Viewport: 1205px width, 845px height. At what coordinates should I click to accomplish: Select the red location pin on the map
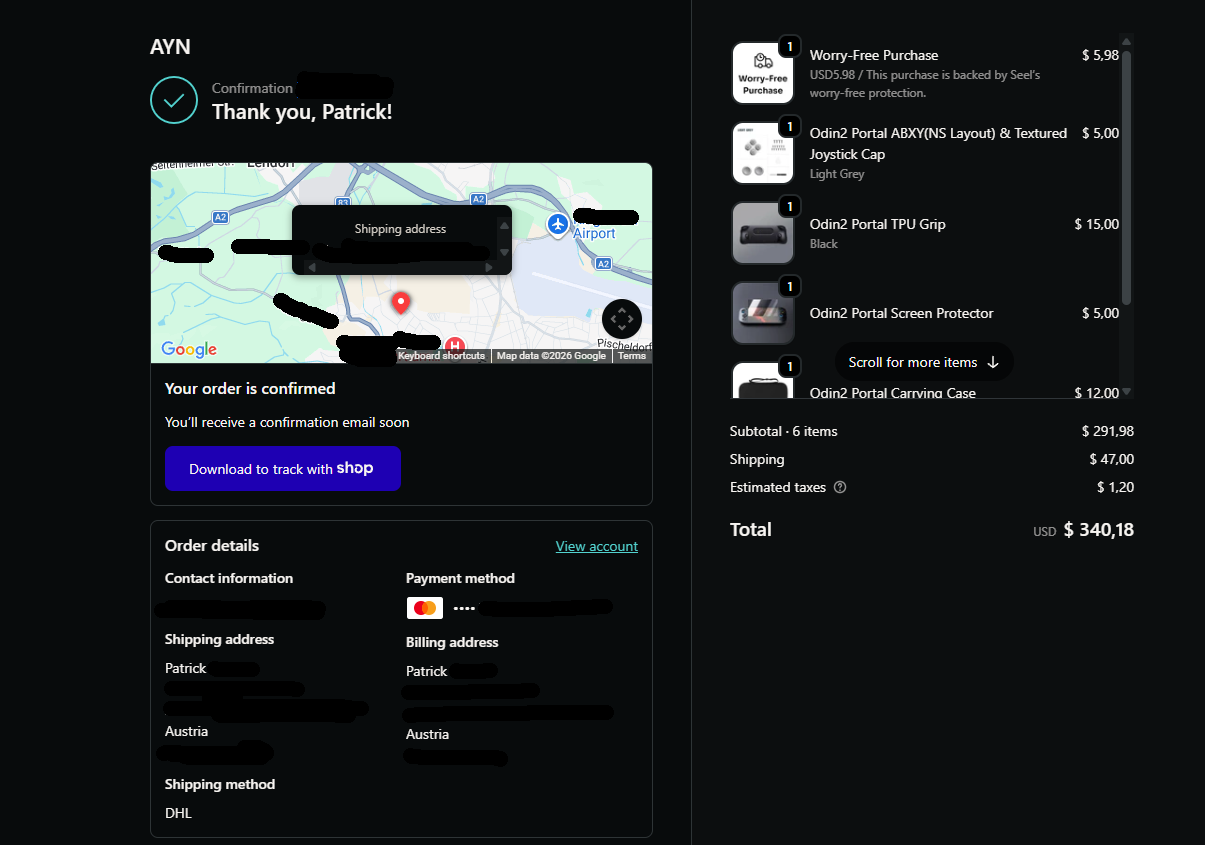click(401, 303)
